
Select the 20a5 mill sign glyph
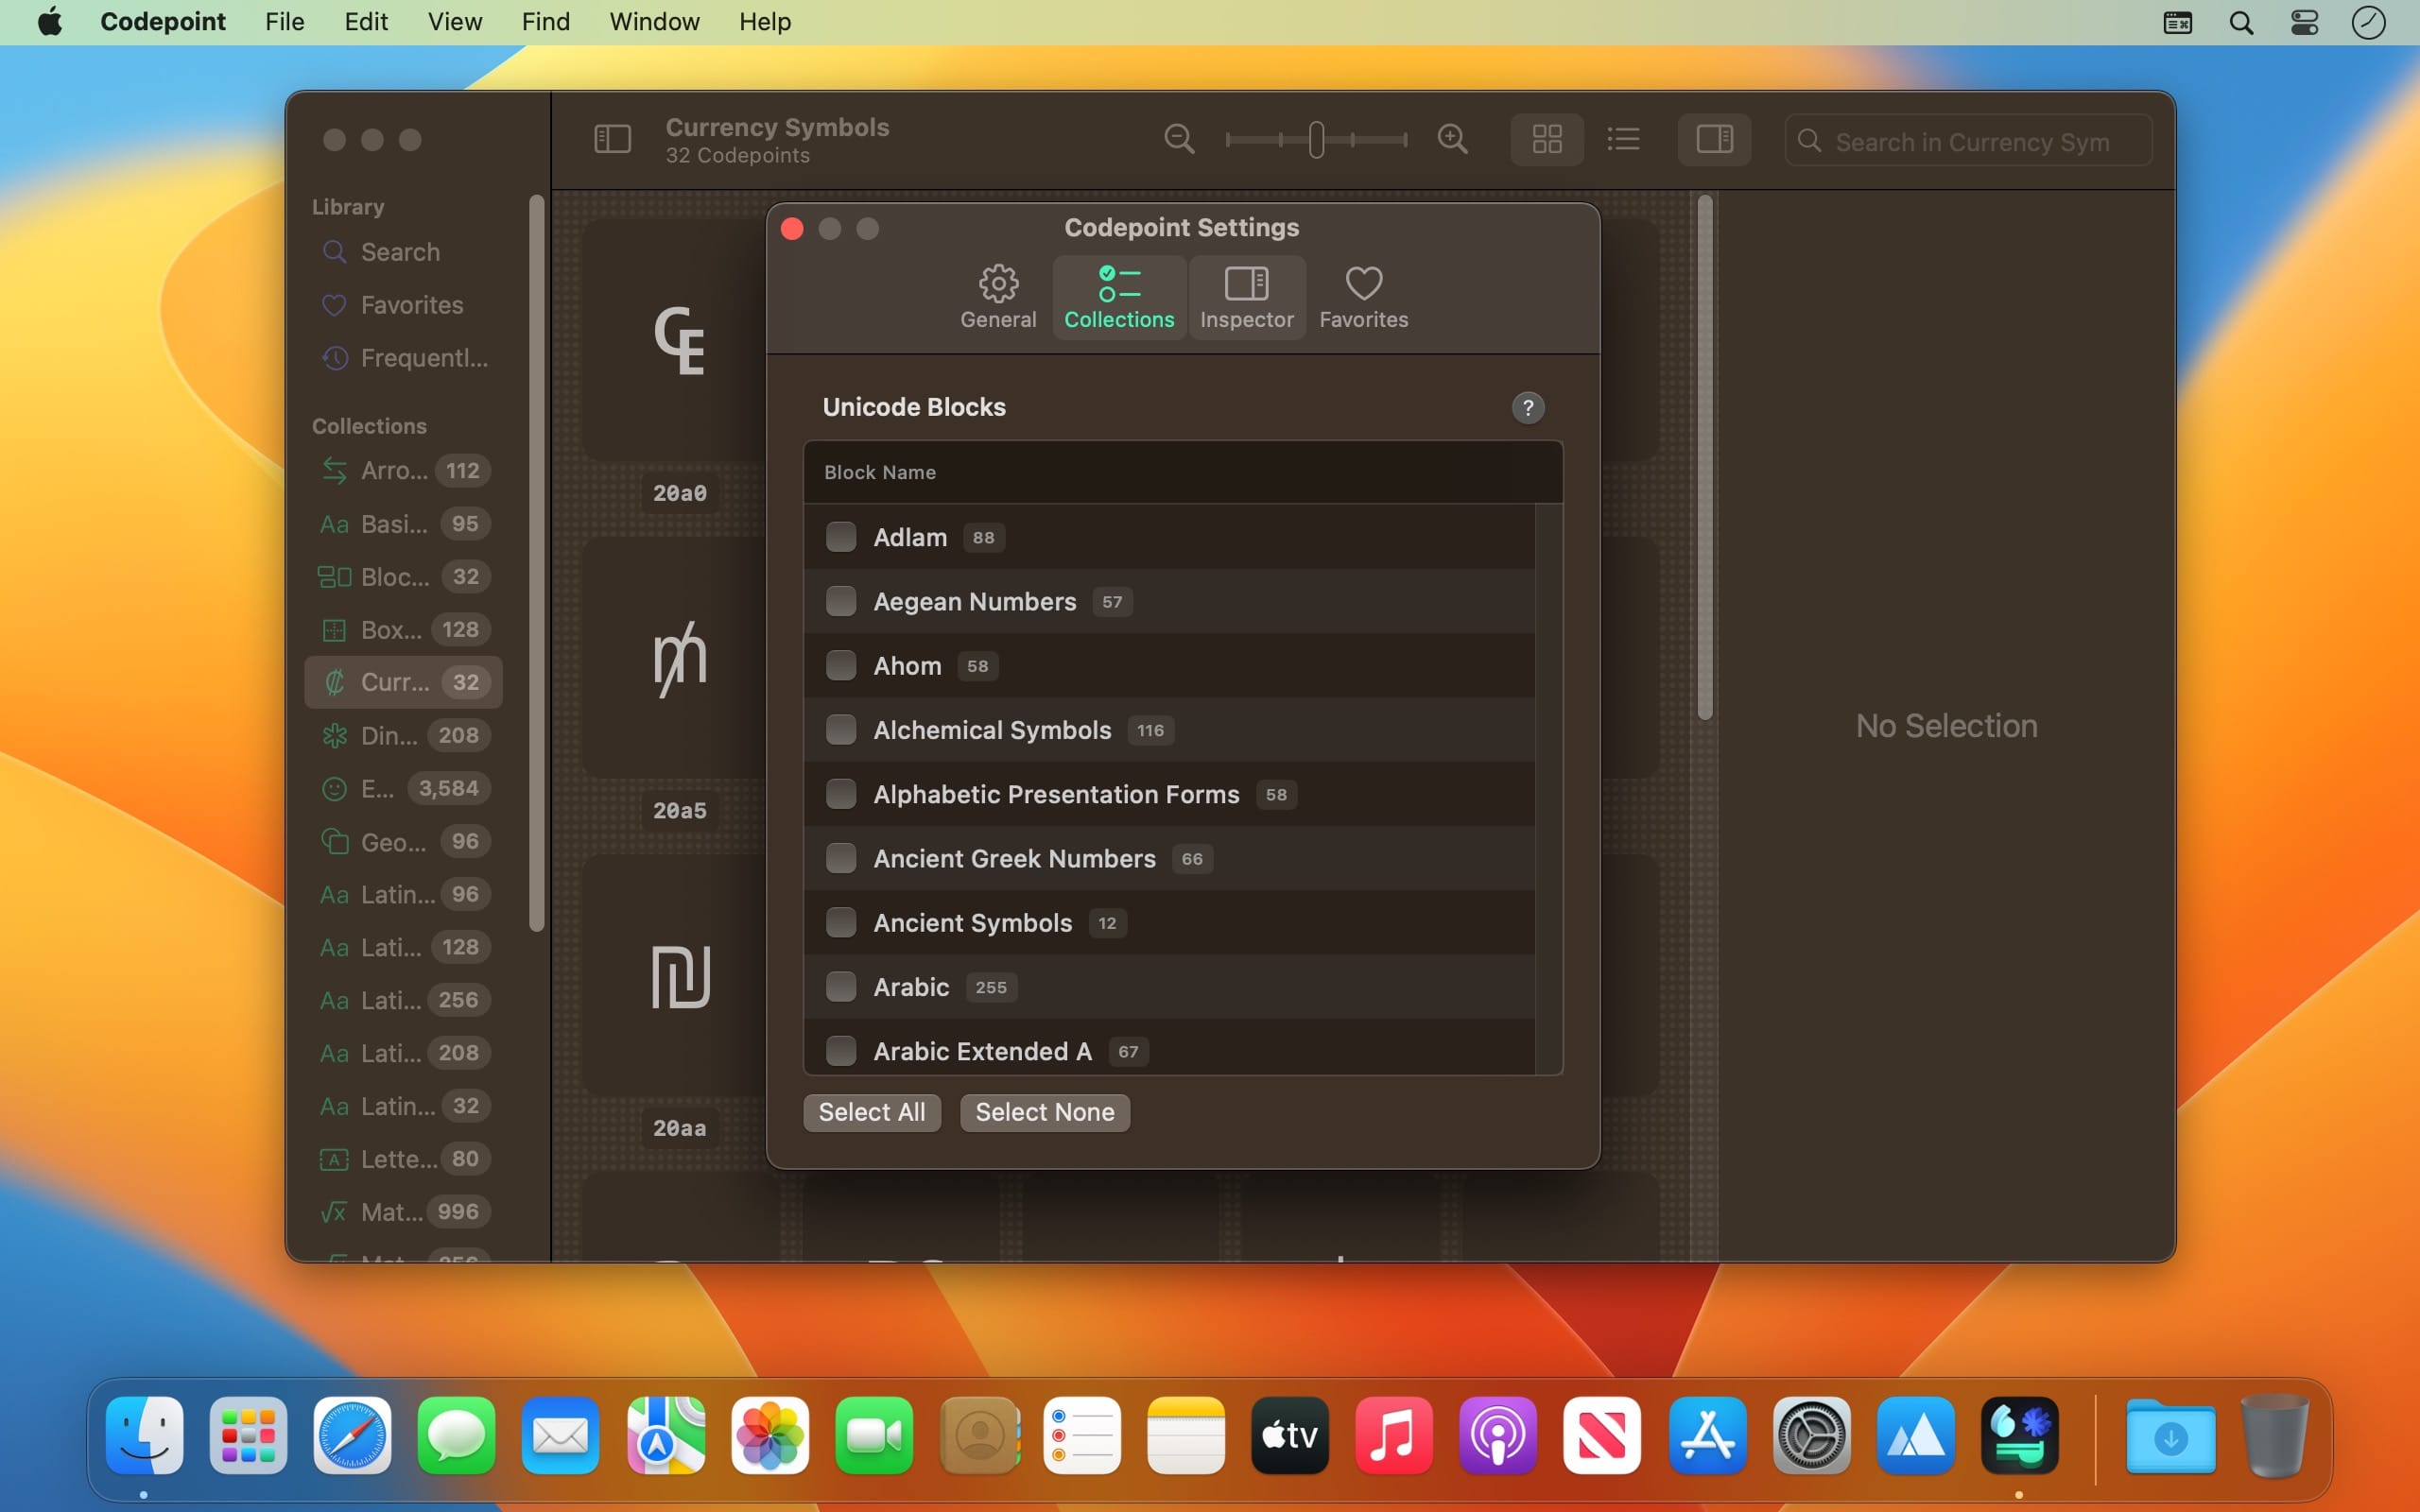680,658
